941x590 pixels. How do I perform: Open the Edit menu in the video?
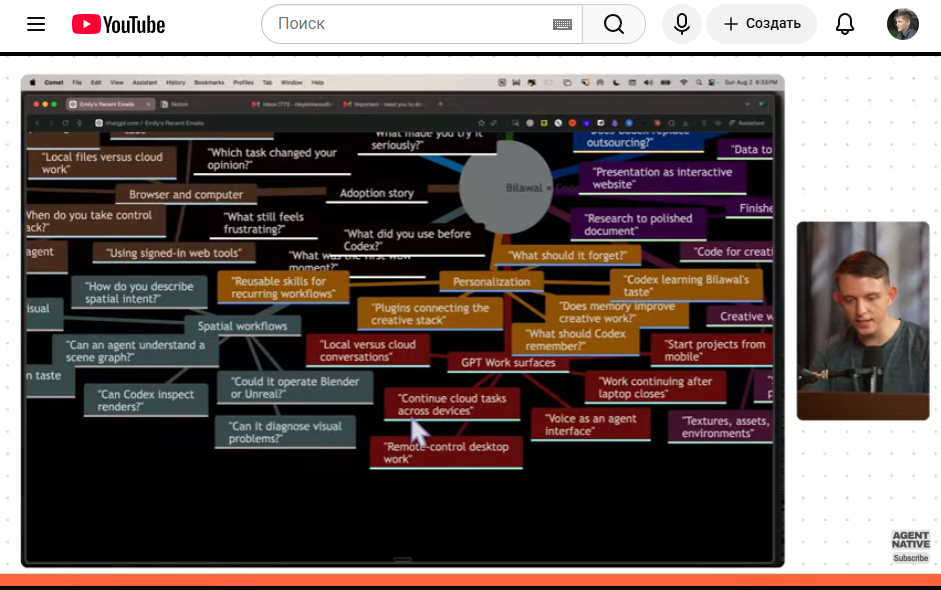pos(96,82)
